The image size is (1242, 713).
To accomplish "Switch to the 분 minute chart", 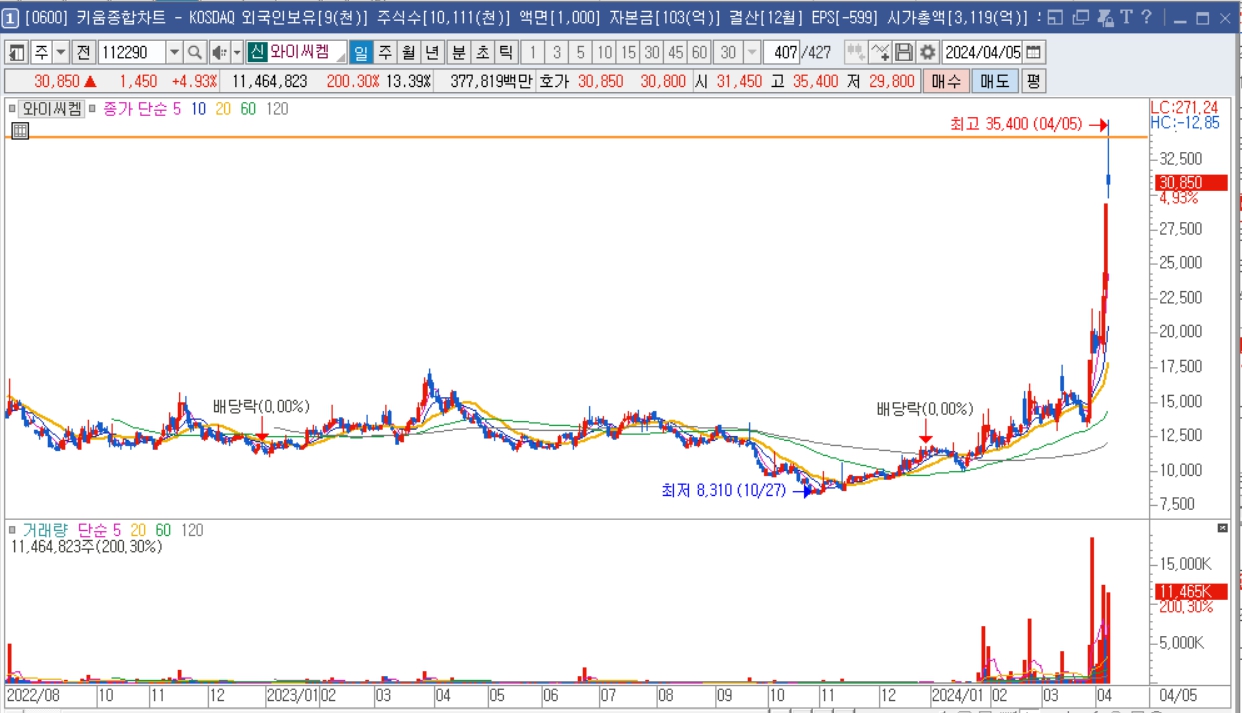I will click(x=458, y=53).
